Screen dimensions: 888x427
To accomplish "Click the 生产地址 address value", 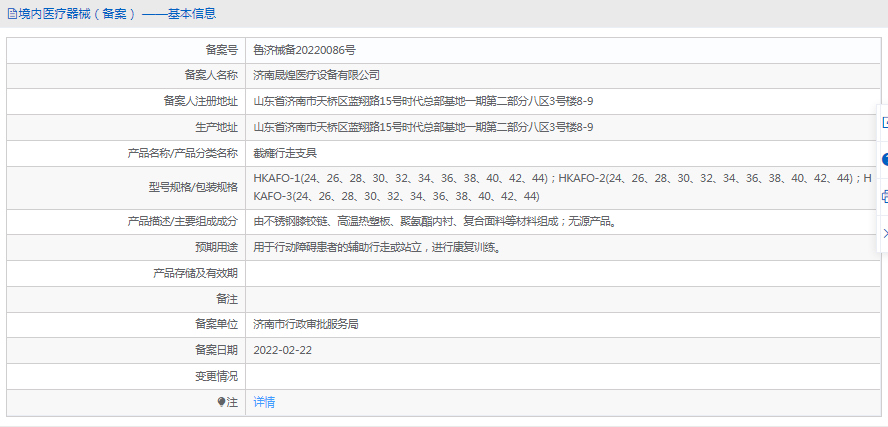I will 423,127.
